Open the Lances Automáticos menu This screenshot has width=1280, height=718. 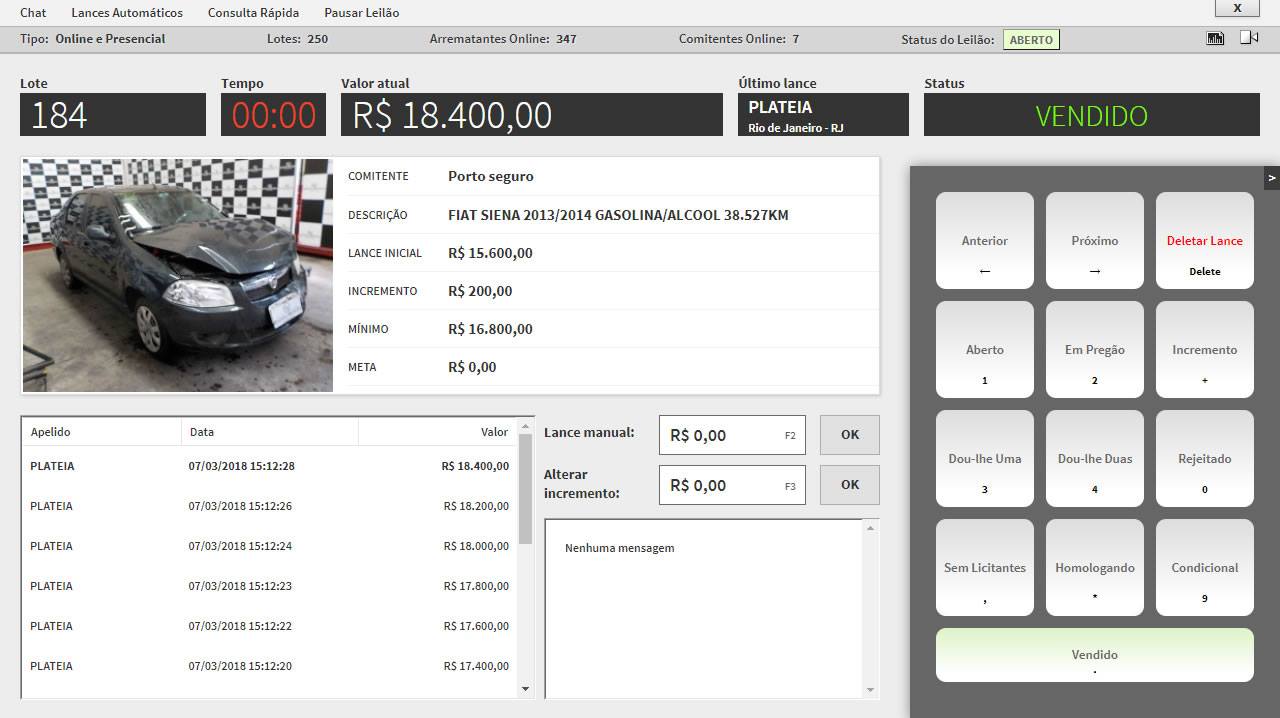point(127,13)
